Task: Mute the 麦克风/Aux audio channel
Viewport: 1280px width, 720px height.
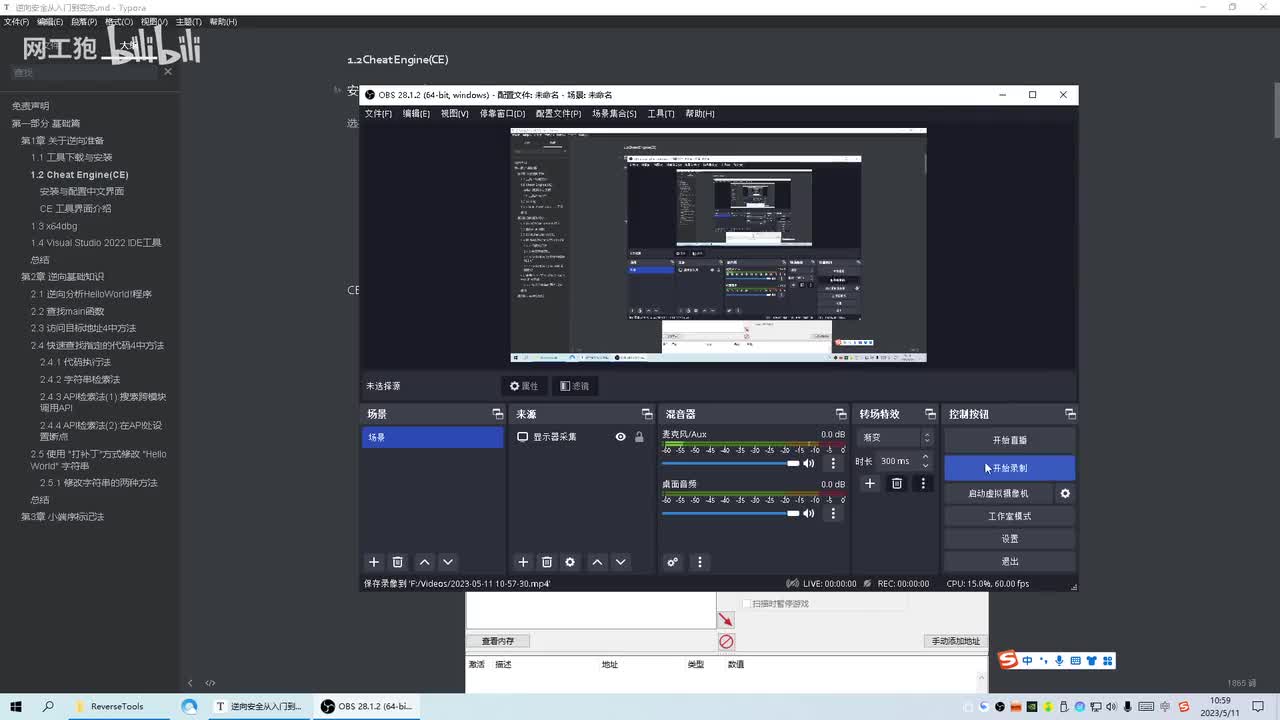Action: pos(809,463)
